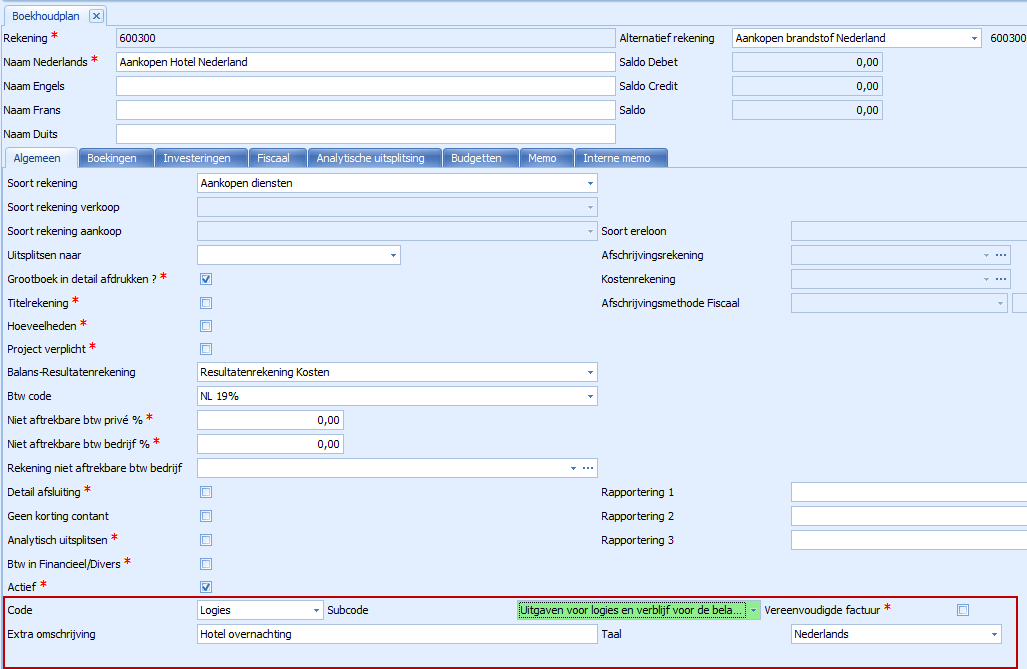The image size is (1027, 669).
Task: Expand the Soort rekening dropdown
Action: pos(590,183)
